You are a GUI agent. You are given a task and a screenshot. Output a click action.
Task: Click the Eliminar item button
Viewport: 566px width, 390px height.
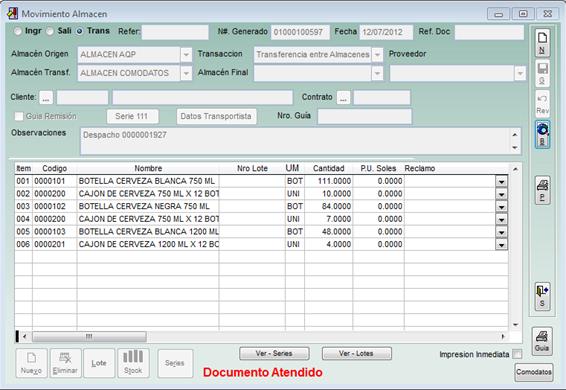pyautogui.click(x=65, y=363)
